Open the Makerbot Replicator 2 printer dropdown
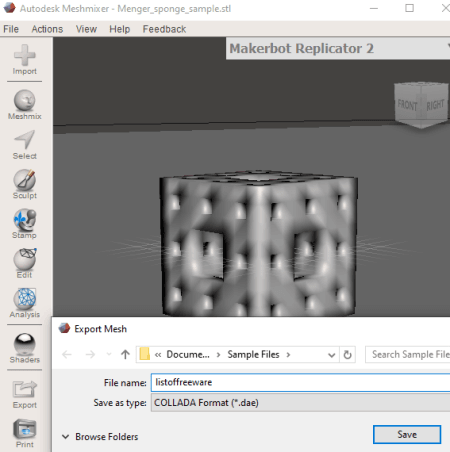This screenshot has height=452, width=450. 338,49
